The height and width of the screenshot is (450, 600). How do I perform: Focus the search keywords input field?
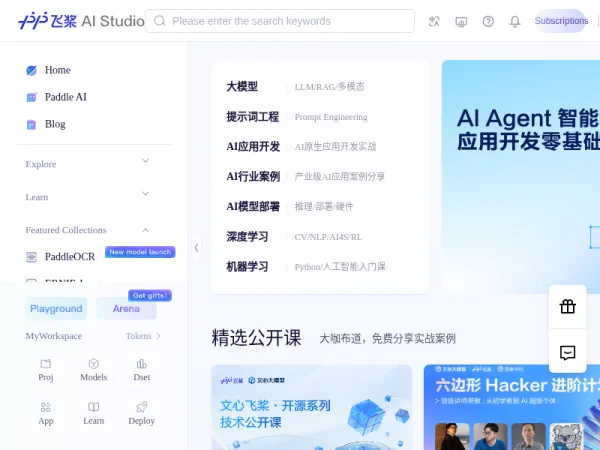280,21
